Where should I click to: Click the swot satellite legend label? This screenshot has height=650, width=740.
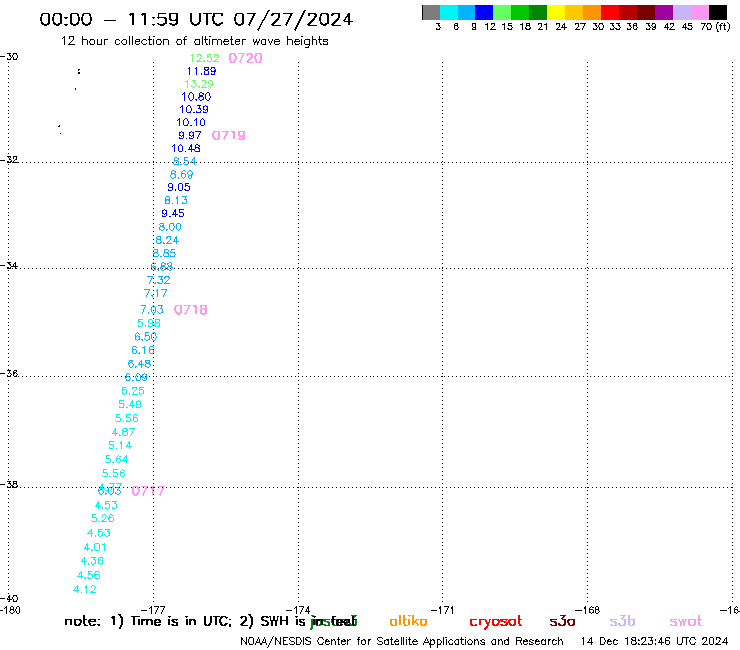686,622
